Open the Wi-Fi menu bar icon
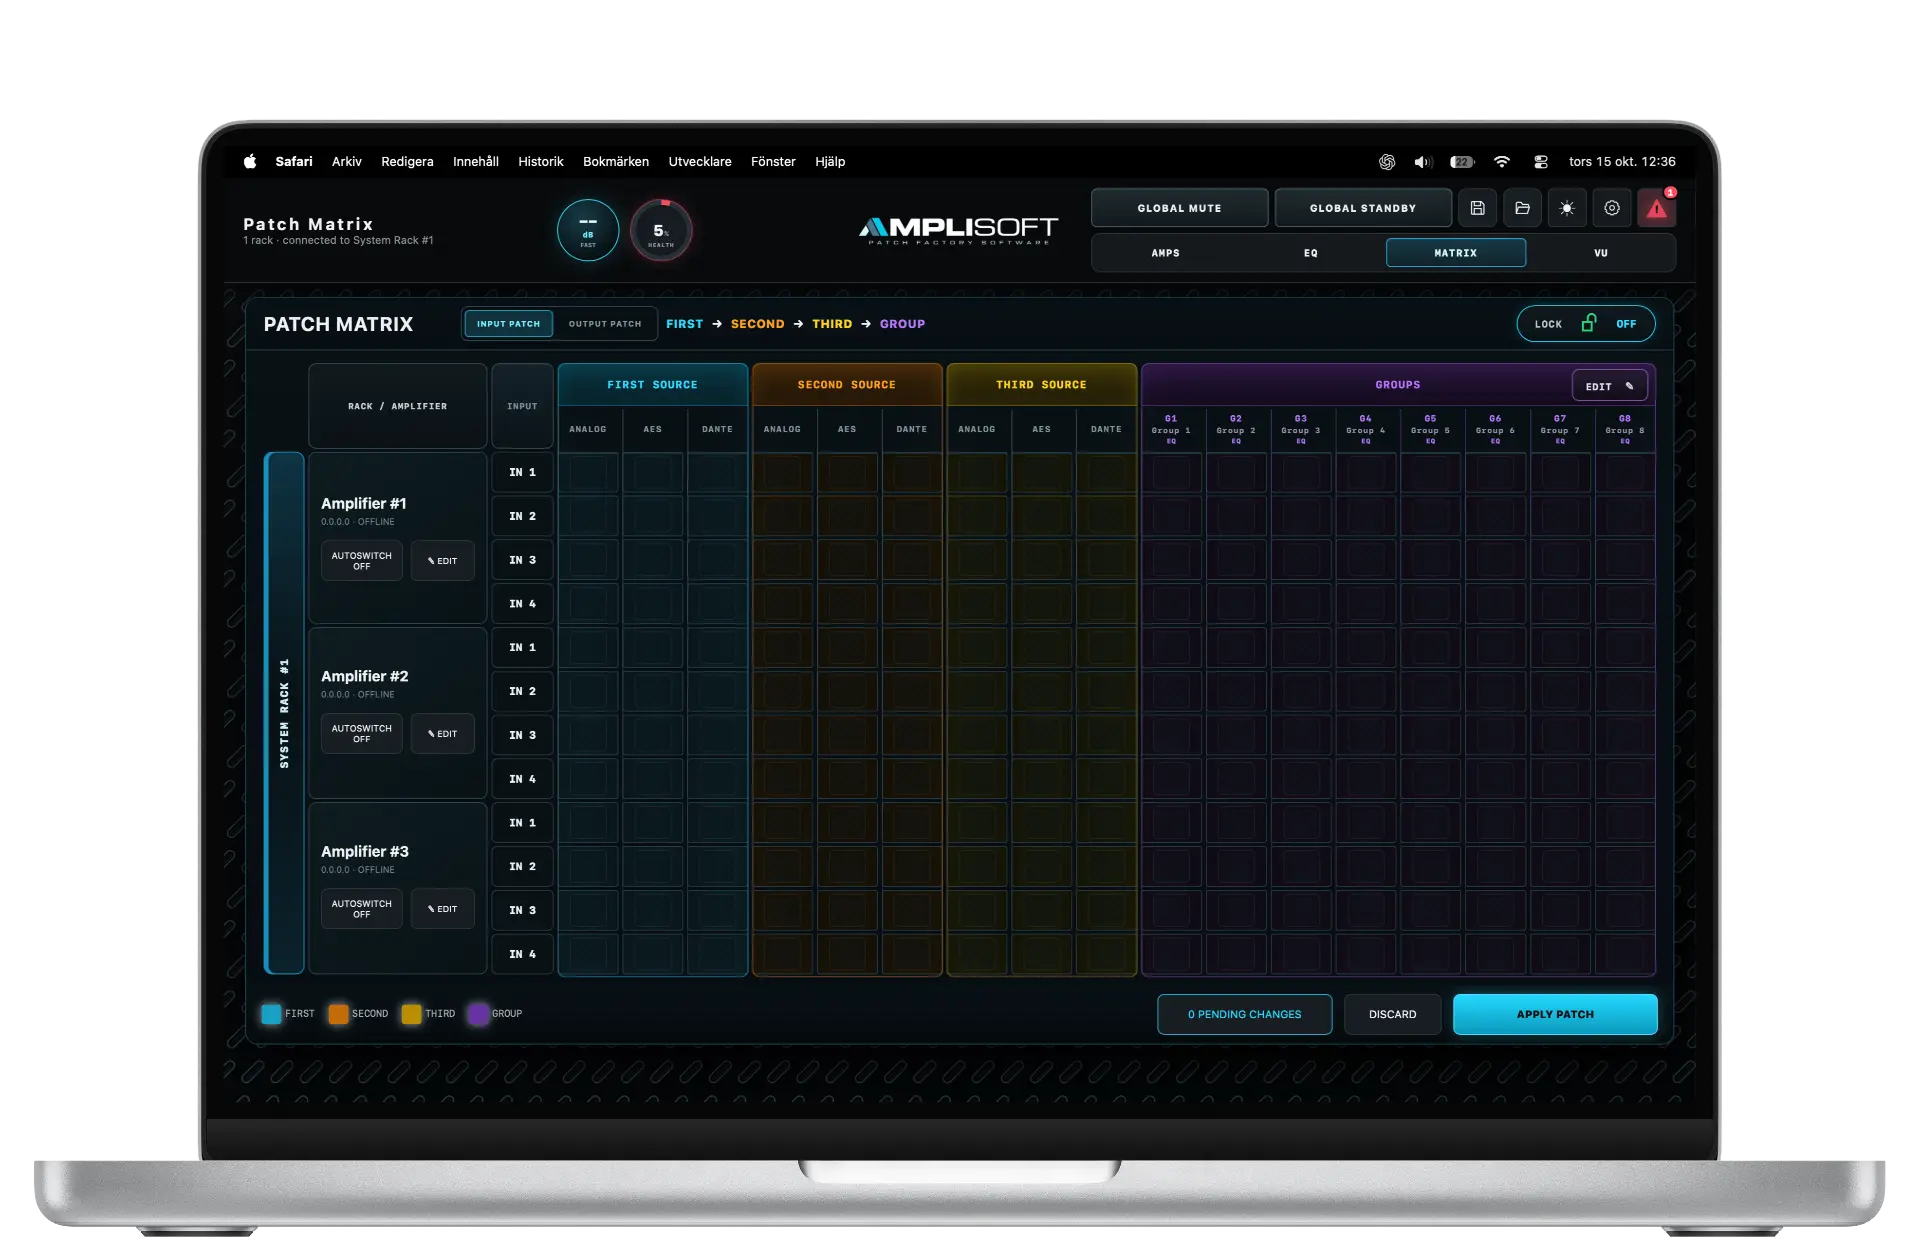This screenshot has height=1248, width=1920. [1502, 162]
